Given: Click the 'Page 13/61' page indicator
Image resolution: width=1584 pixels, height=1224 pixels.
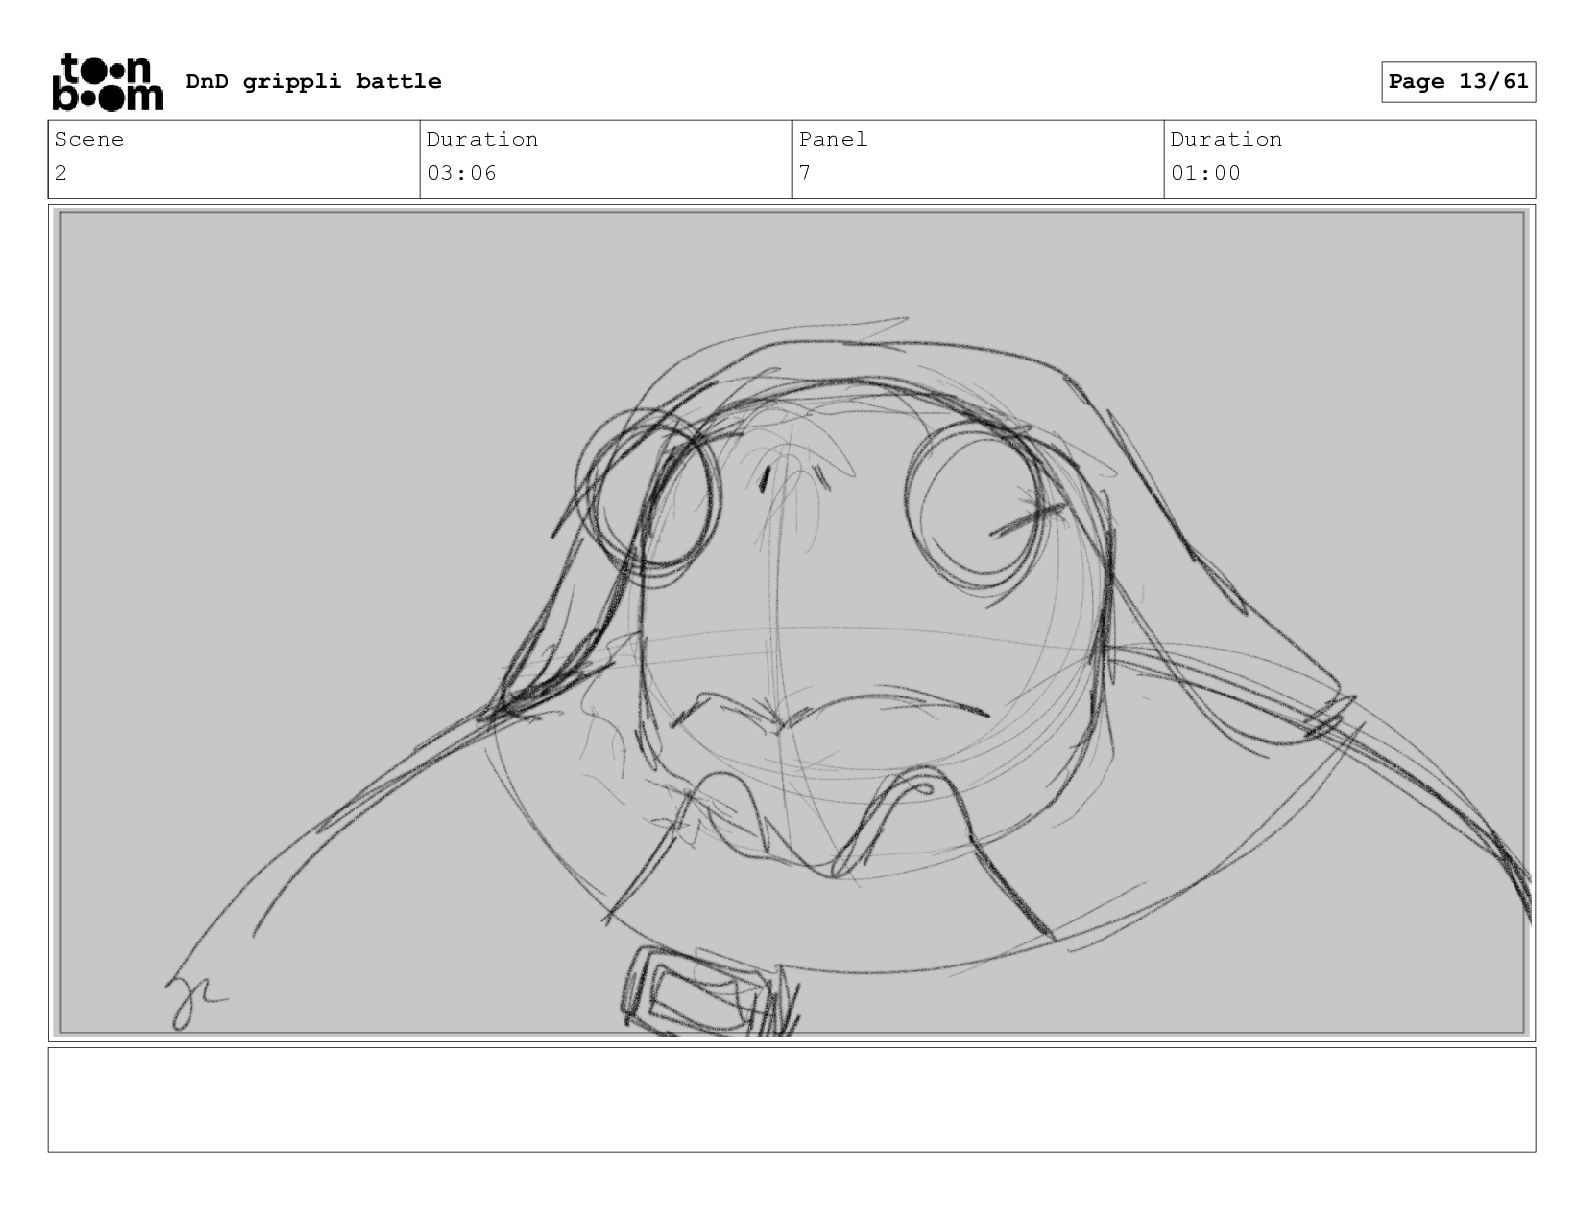Looking at the screenshot, I should [1458, 81].
